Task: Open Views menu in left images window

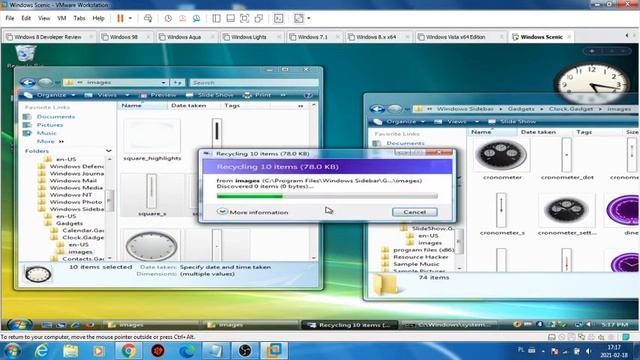Action: (107, 95)
